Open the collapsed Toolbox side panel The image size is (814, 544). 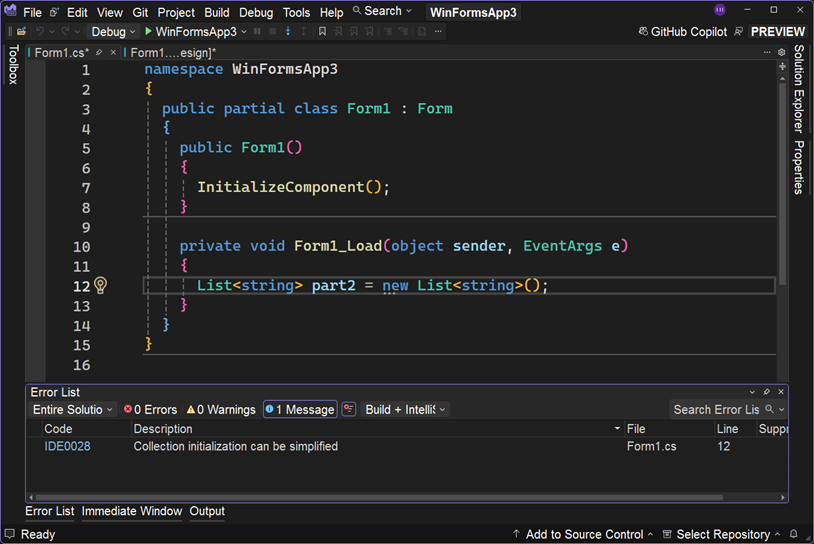pyautogui.click(x=13, y=64)
